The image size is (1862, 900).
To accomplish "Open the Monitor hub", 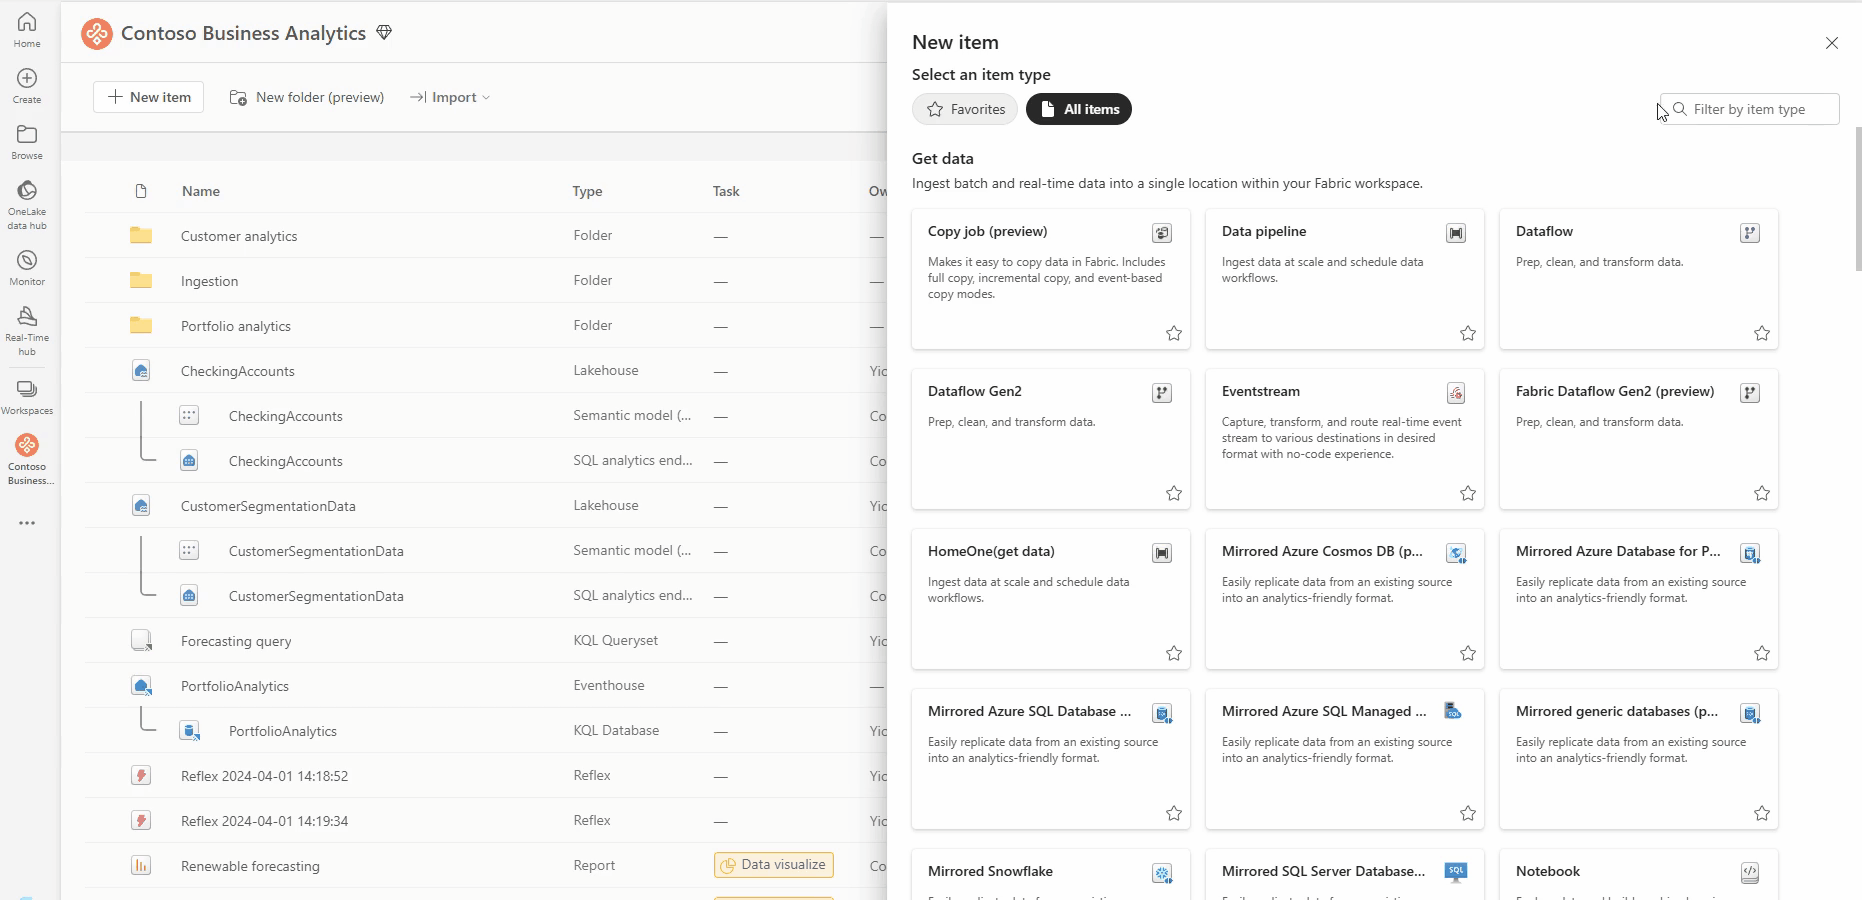I will click(x=26, y=264).
